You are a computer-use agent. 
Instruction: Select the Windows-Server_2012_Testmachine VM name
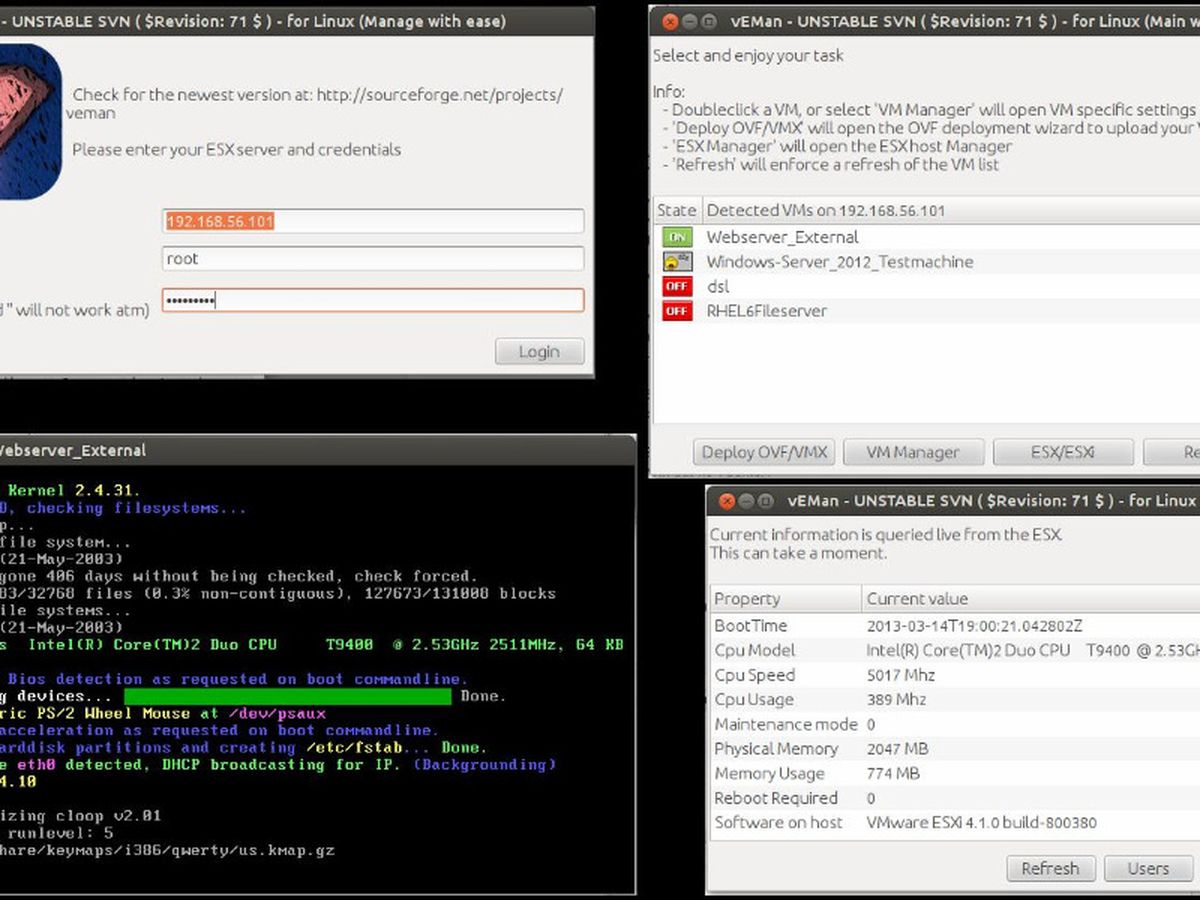839,262
